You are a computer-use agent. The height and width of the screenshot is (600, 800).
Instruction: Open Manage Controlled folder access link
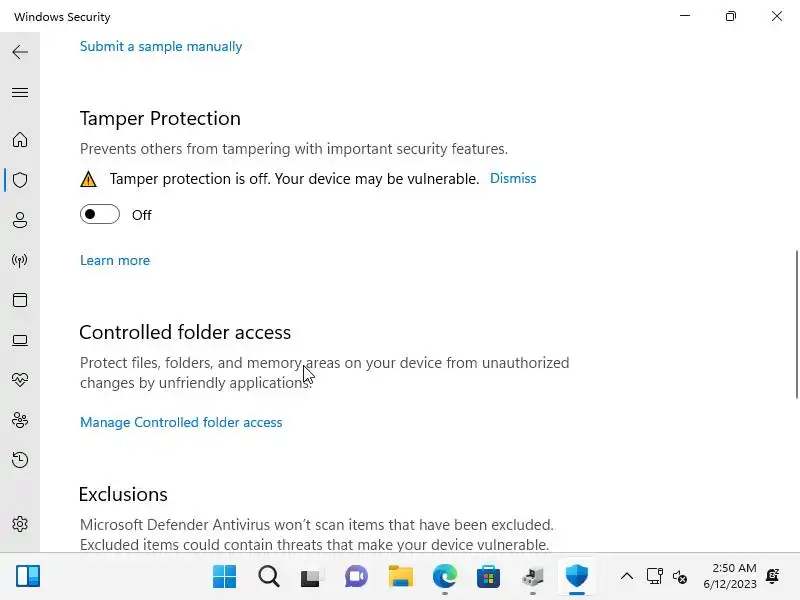pyautogui.click(x=181, y=422)
